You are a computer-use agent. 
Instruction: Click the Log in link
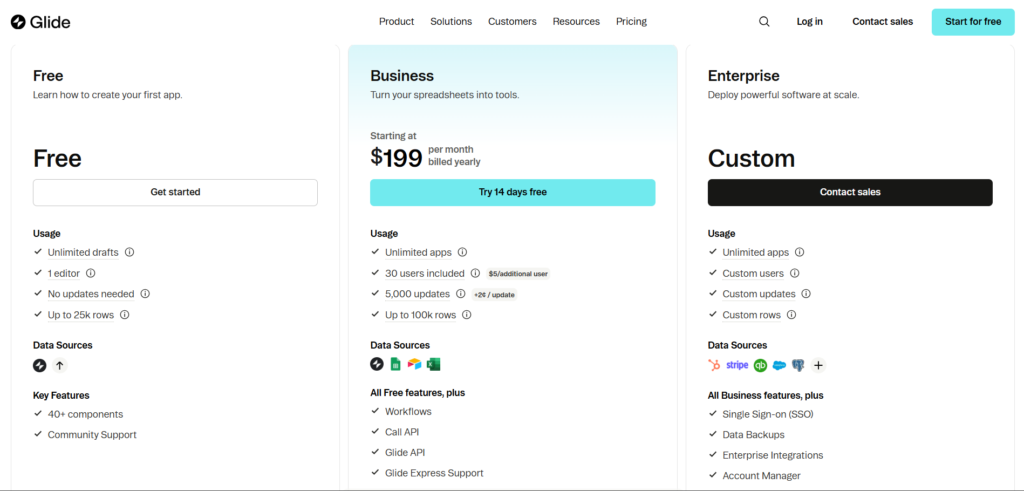pos(810,22)
